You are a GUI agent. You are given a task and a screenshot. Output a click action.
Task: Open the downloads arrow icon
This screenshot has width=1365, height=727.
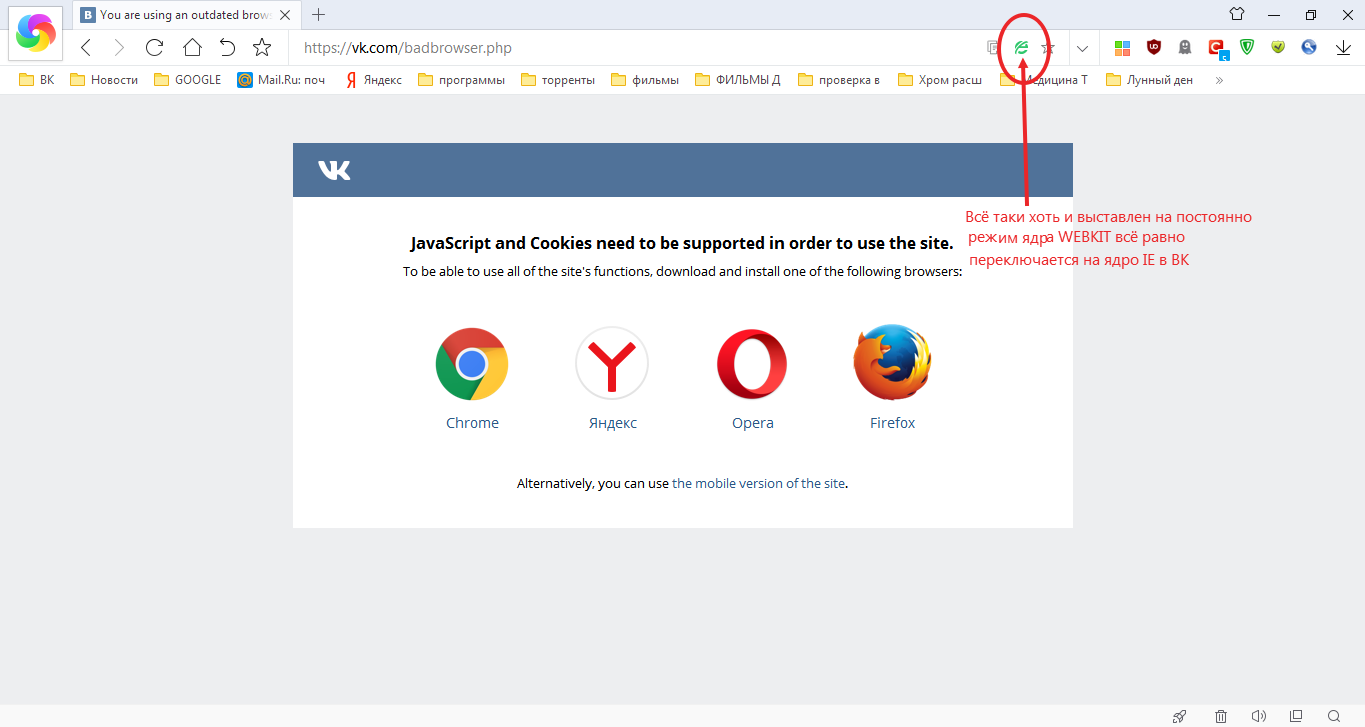[1343, 47]
